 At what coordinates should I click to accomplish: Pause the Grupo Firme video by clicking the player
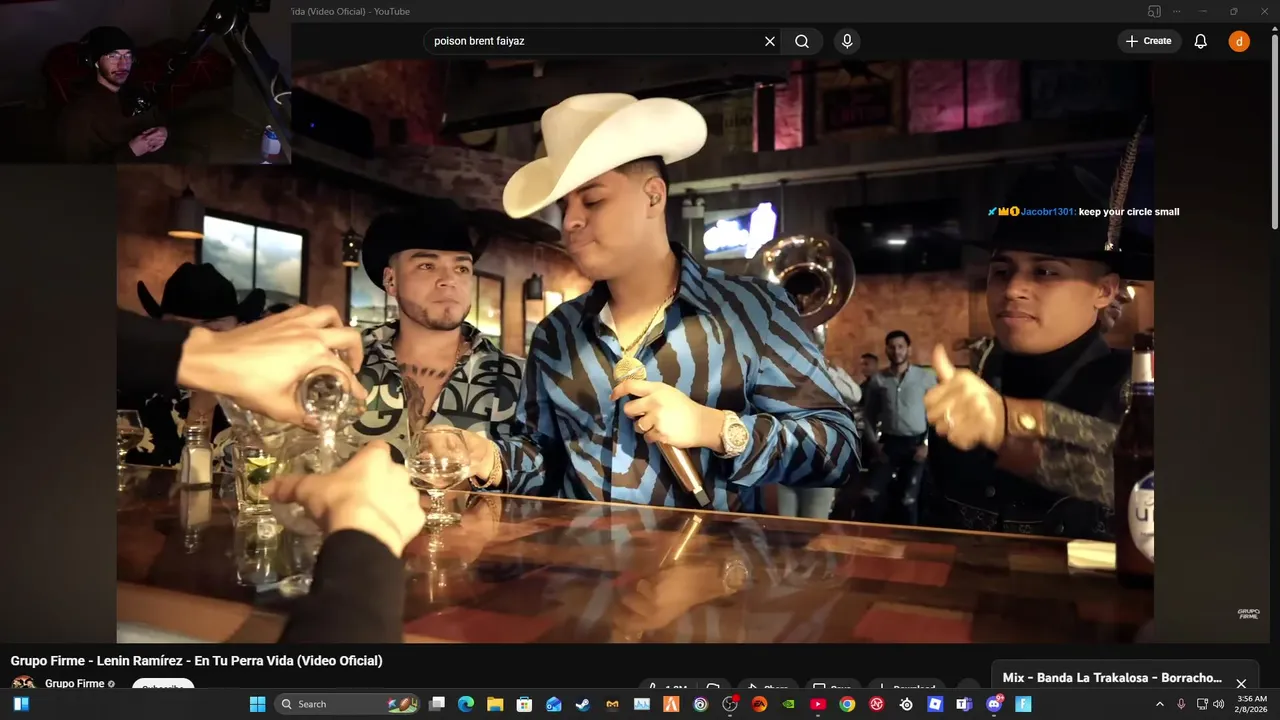point(635,350)
